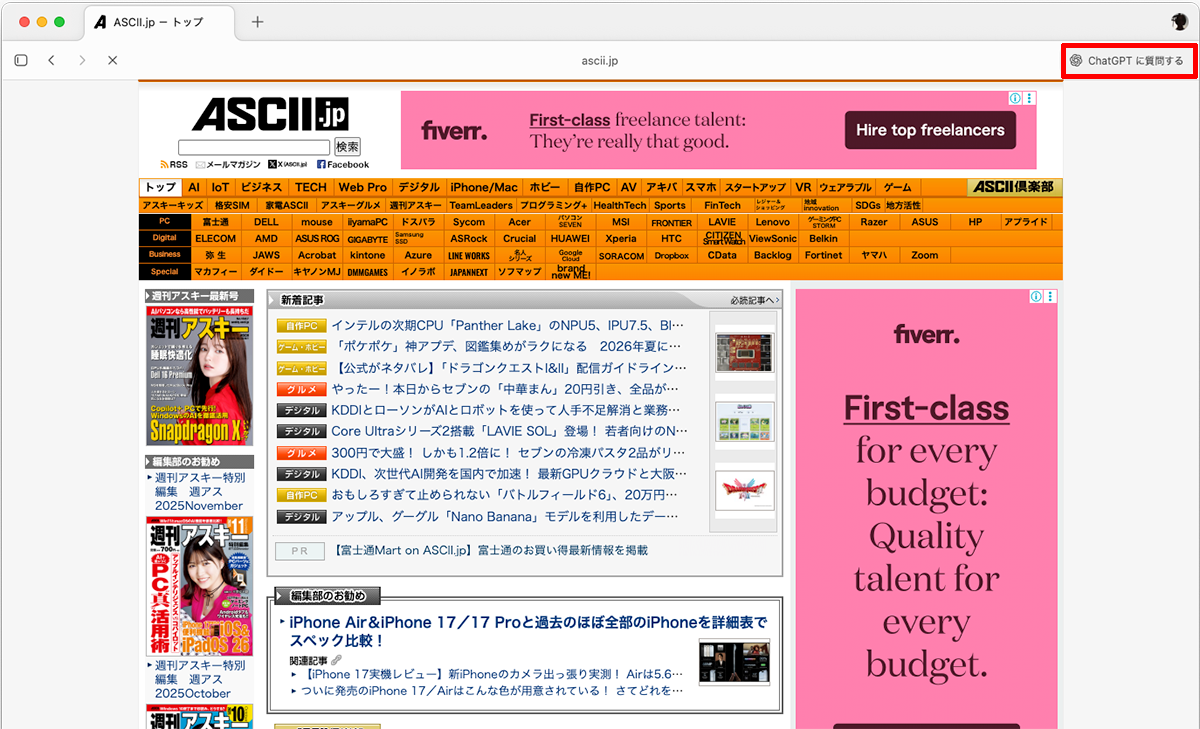This screenshot has height=729, width=1200.
Task: Click the PC真活用術 November magazine cover
Action: 200,585
